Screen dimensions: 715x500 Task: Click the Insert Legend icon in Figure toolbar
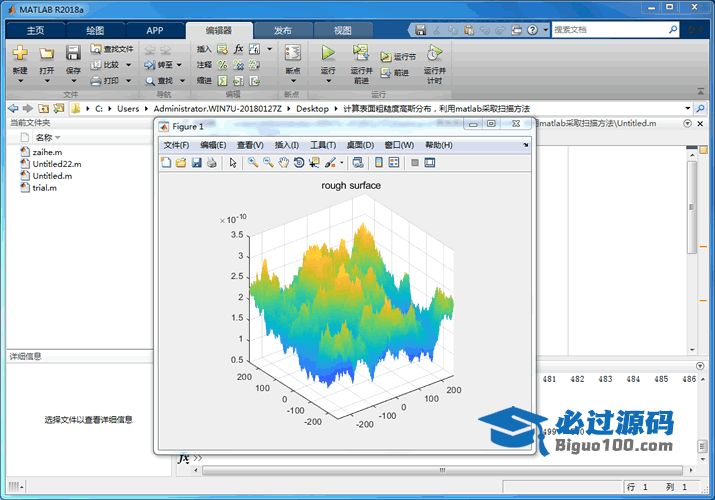(394, 162)
